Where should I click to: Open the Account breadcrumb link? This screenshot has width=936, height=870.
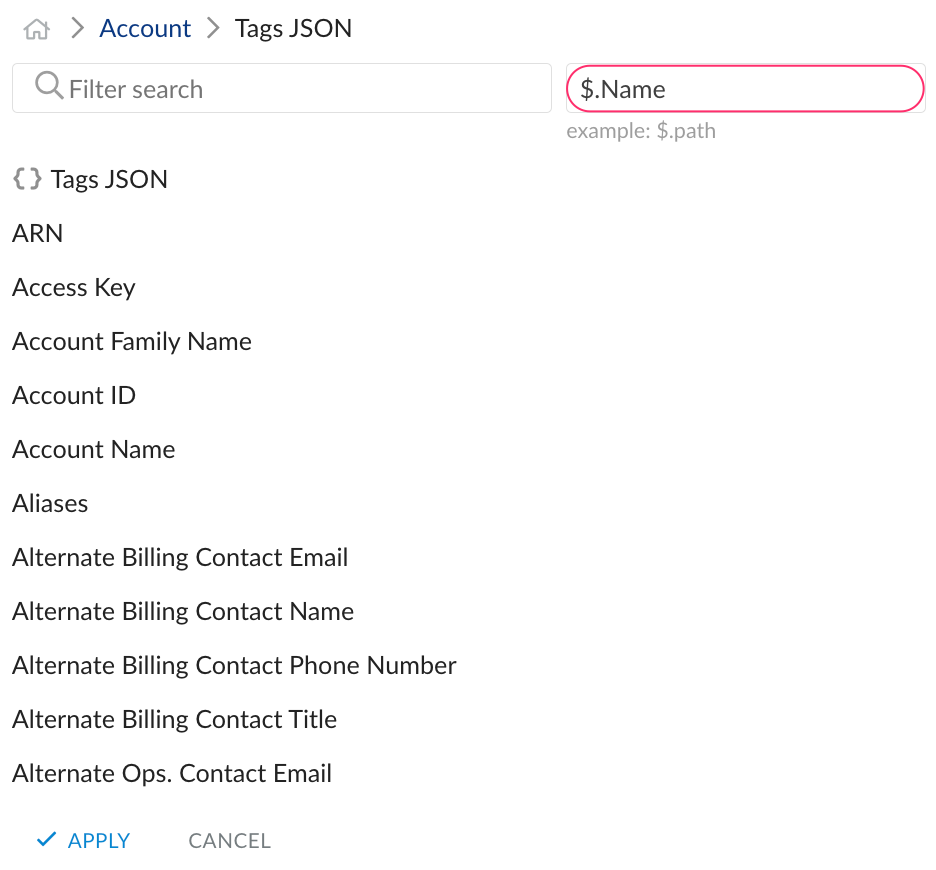tap(145, 28)
